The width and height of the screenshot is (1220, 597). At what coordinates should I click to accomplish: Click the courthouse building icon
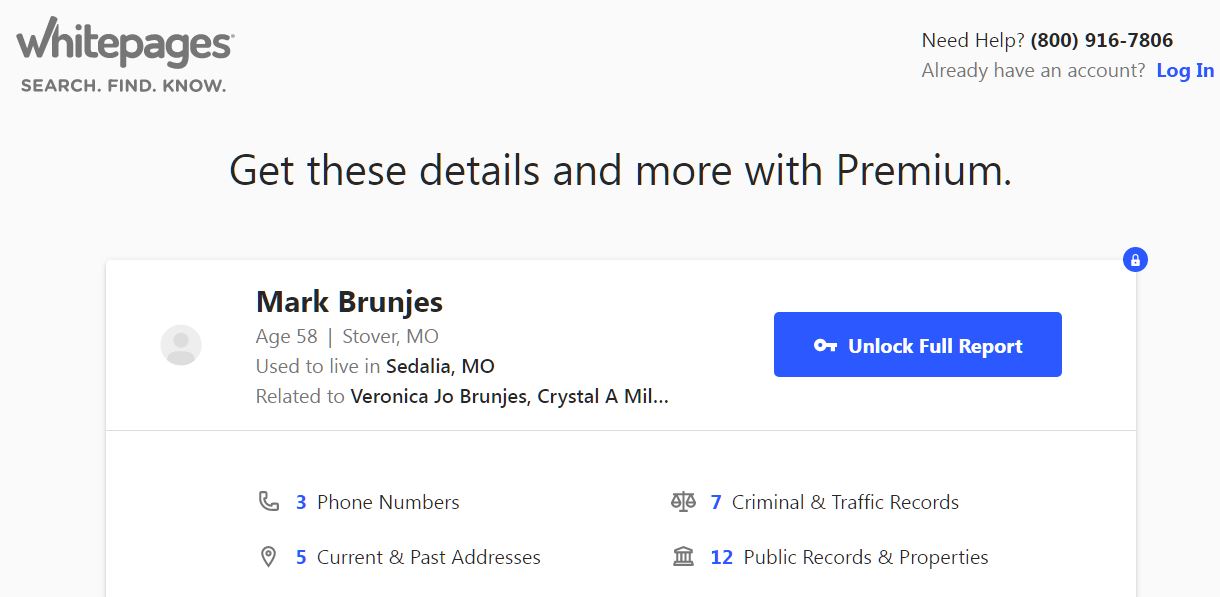pos(683,557)
